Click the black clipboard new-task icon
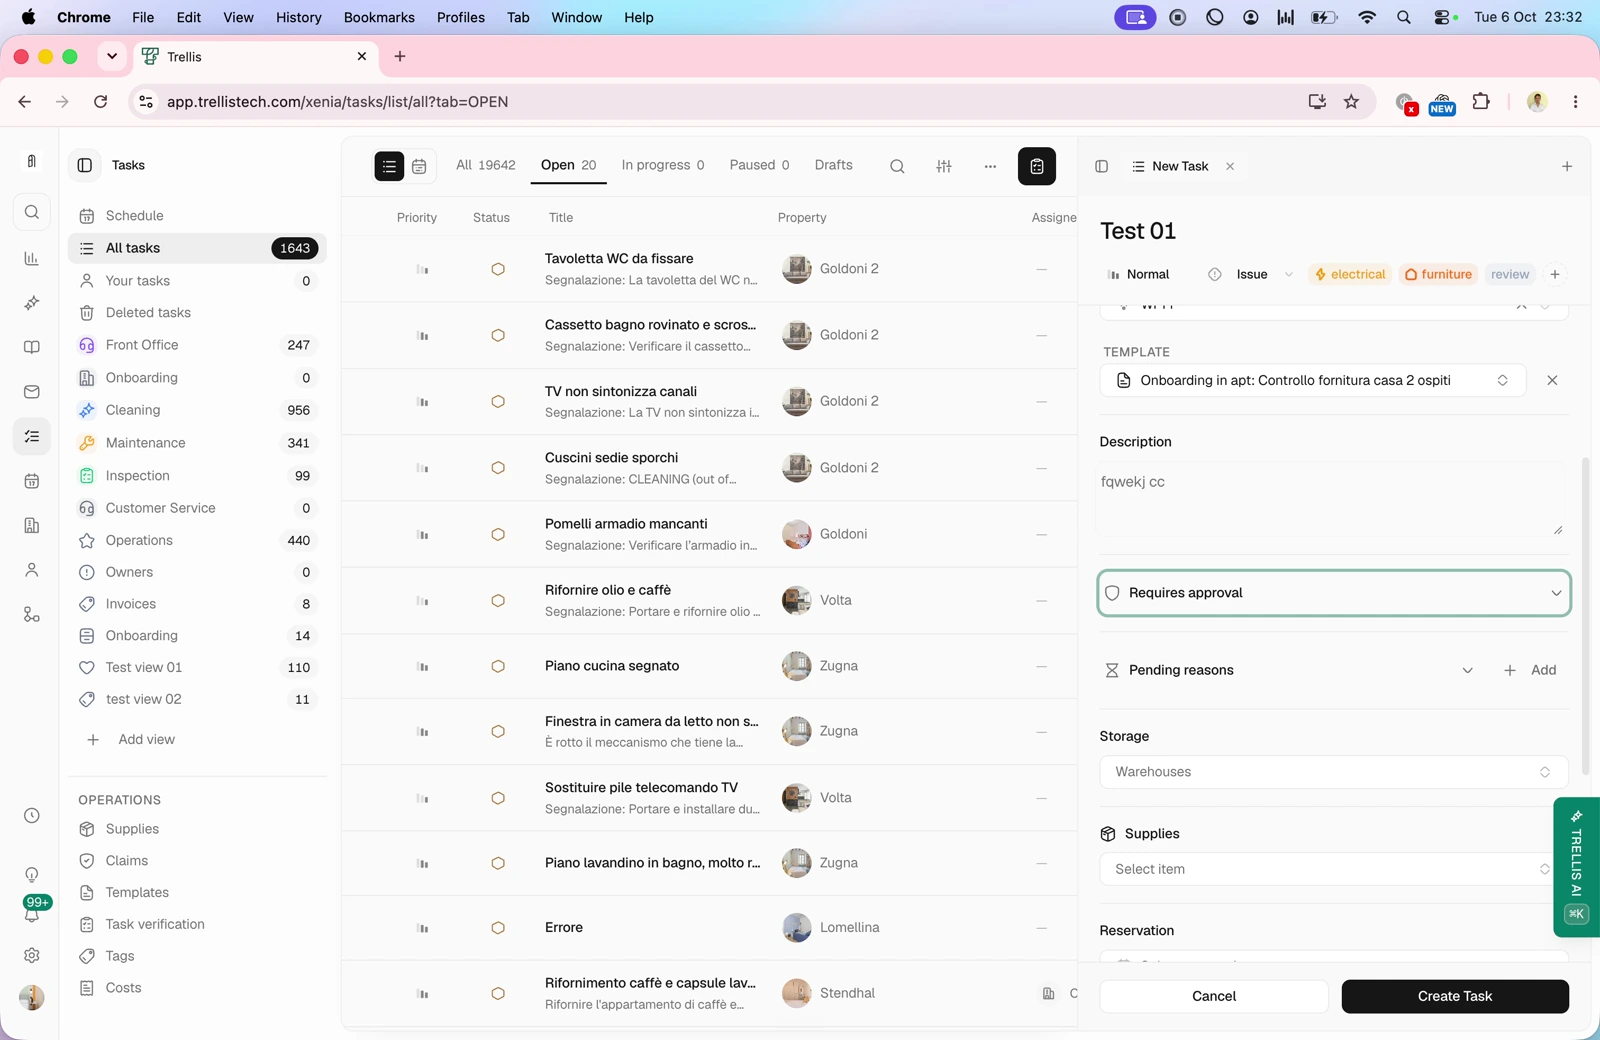Viewport: 1600px width, 1040px height. 1037,166
